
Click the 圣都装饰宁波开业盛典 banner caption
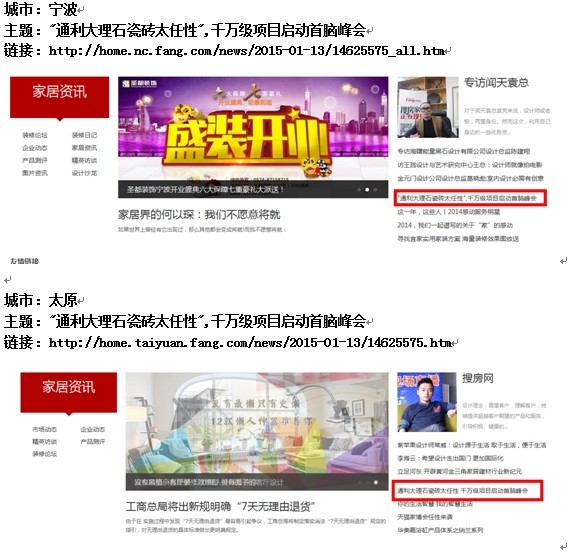tap(205, 190)
